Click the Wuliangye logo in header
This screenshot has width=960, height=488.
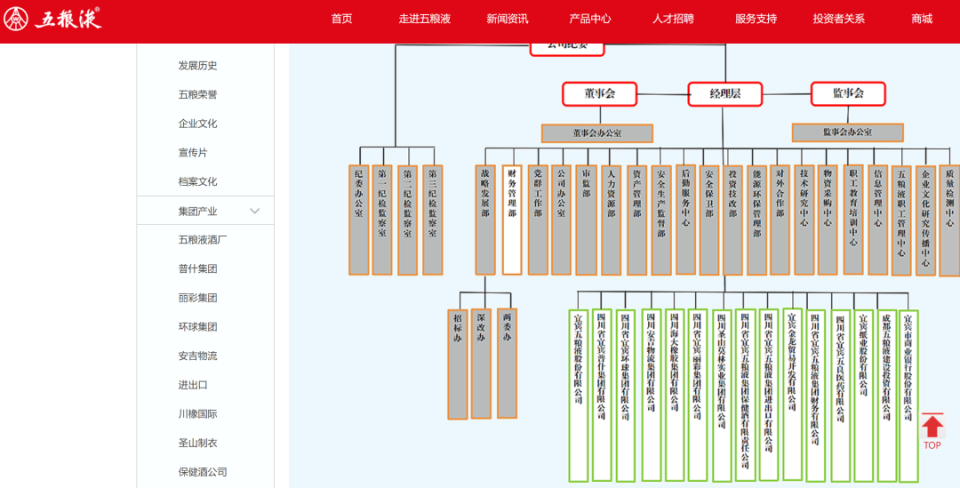click(54, 19)
